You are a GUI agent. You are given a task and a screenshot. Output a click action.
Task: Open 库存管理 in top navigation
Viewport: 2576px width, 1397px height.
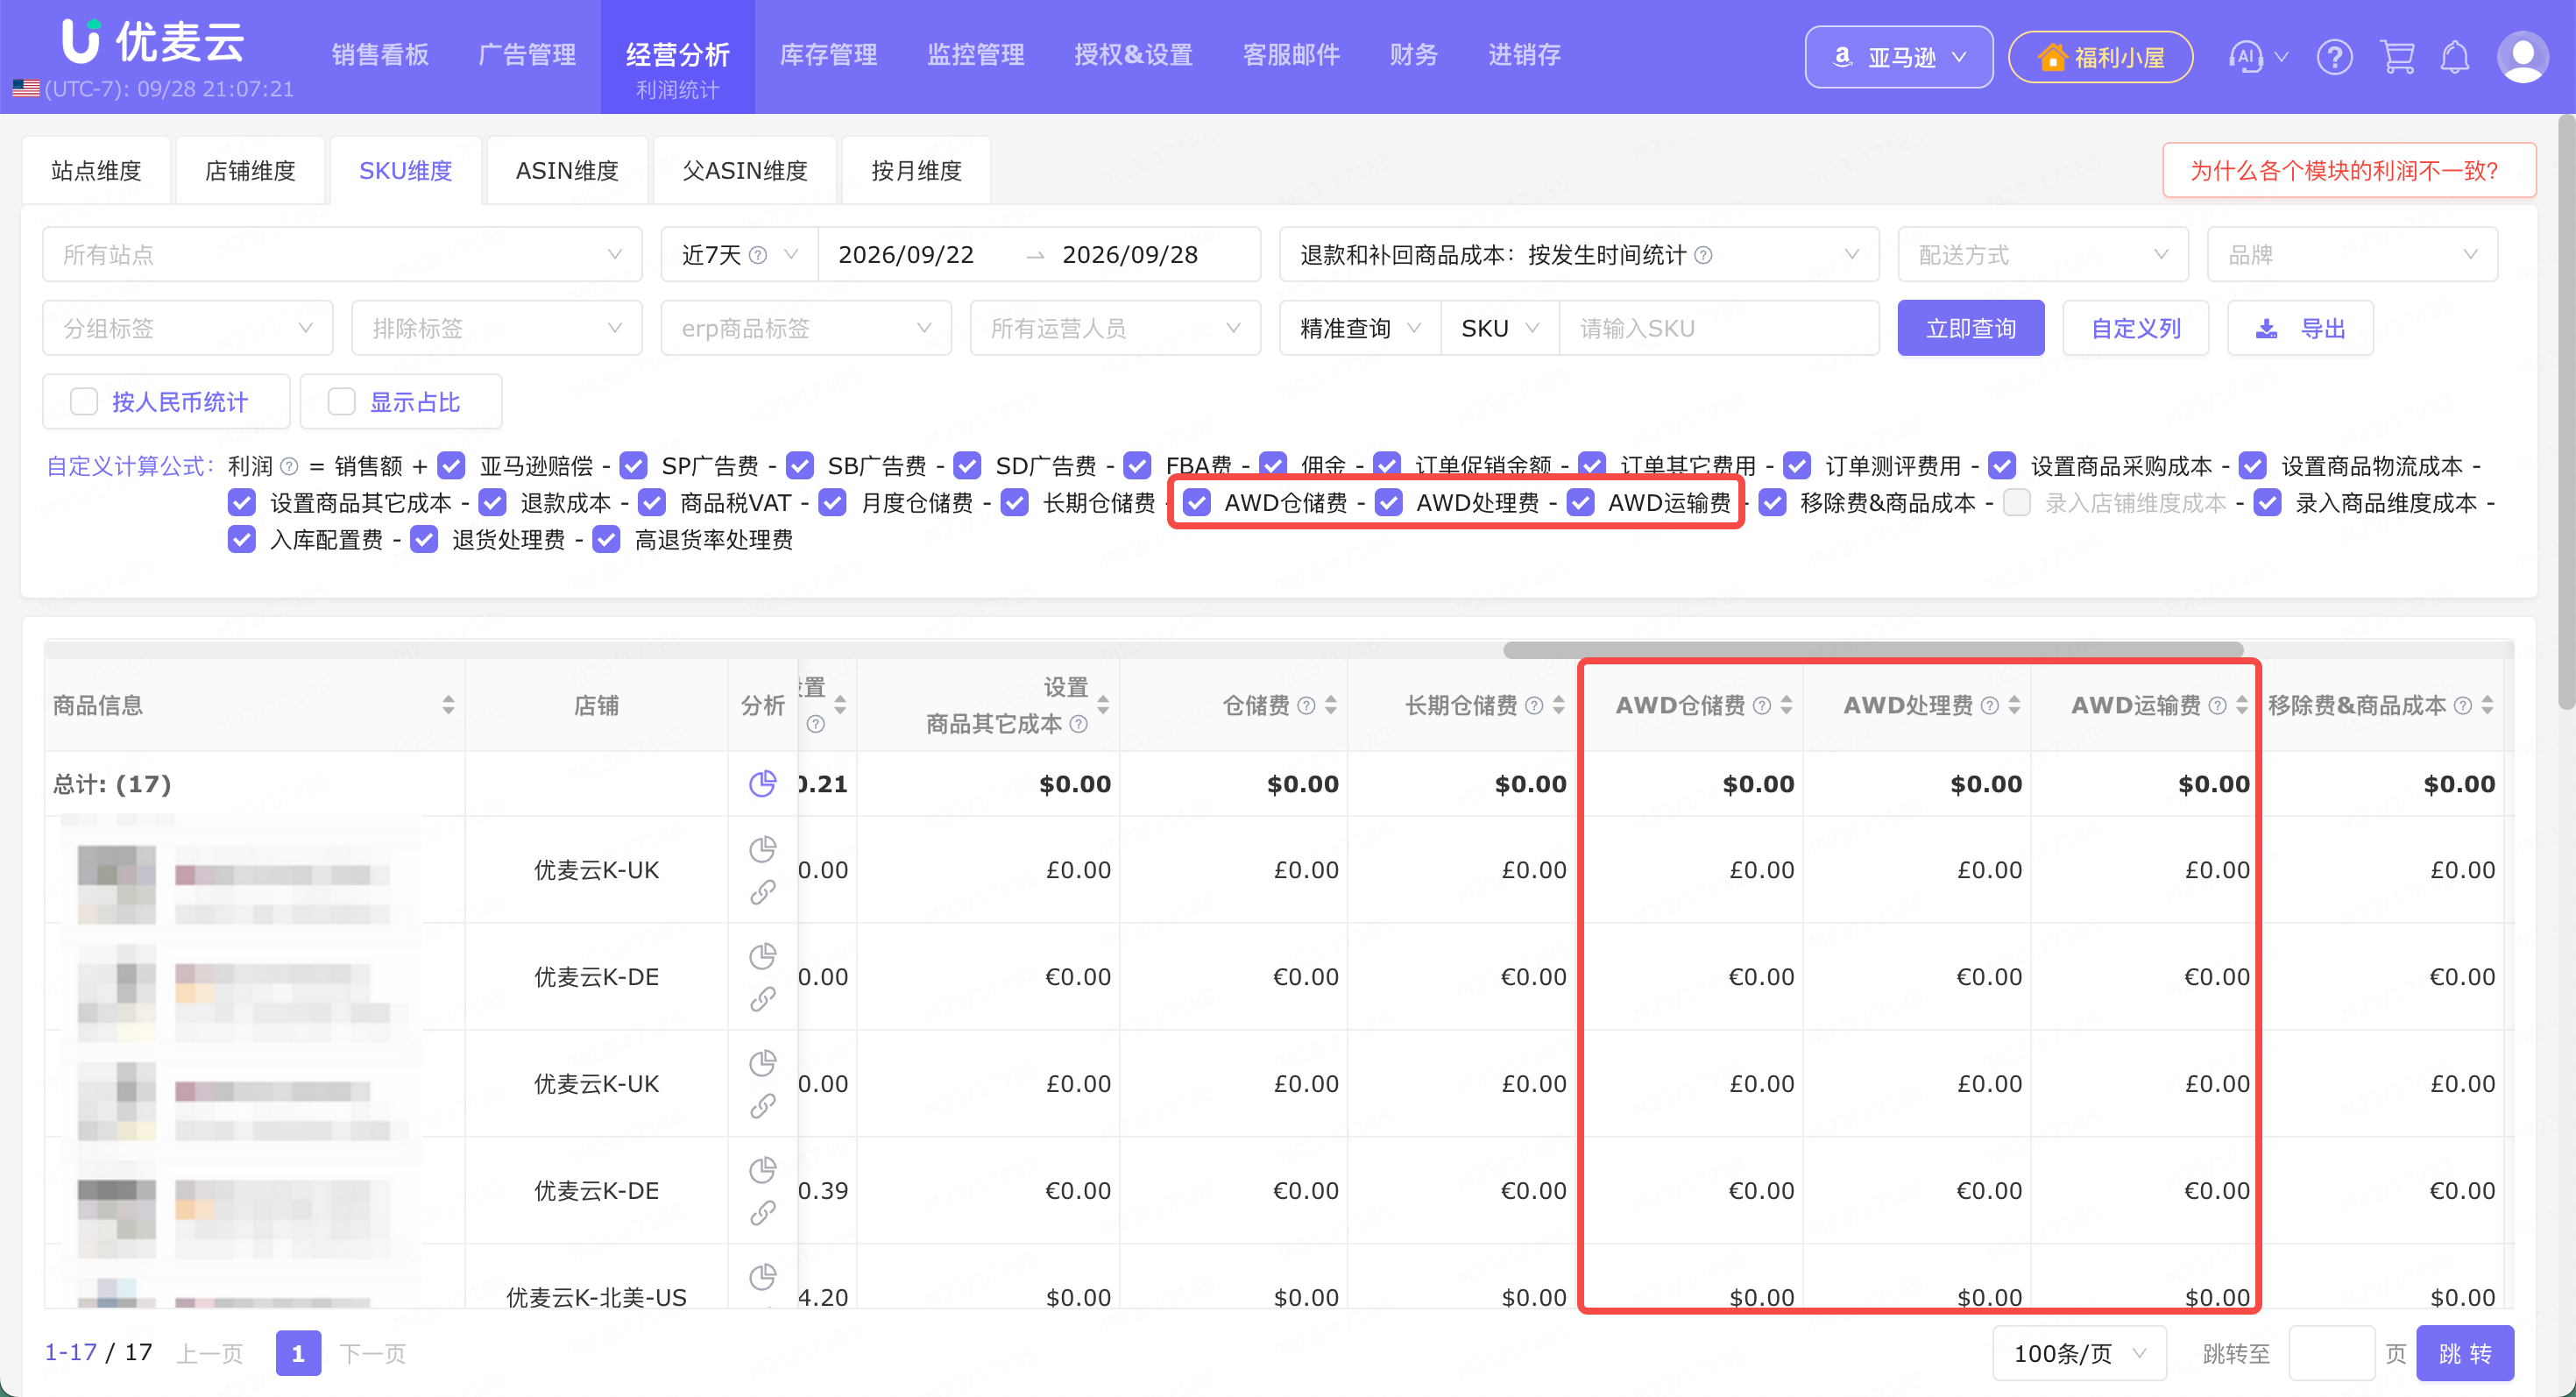click(828, 55)
